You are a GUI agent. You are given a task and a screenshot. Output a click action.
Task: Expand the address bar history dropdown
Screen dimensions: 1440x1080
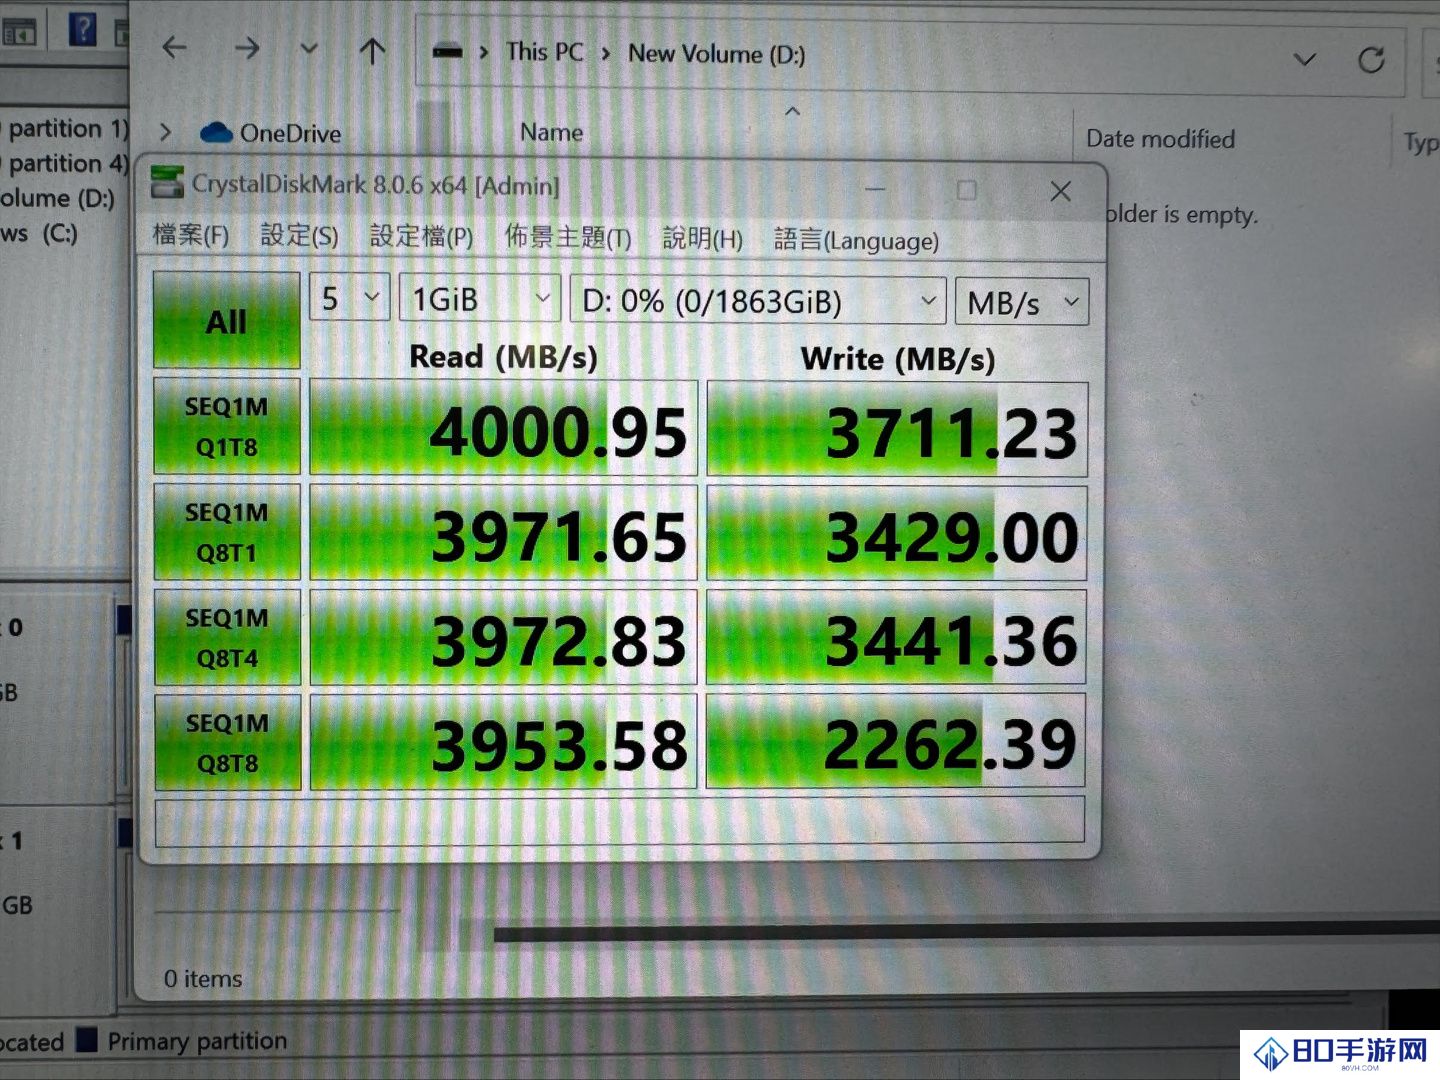1304,60
